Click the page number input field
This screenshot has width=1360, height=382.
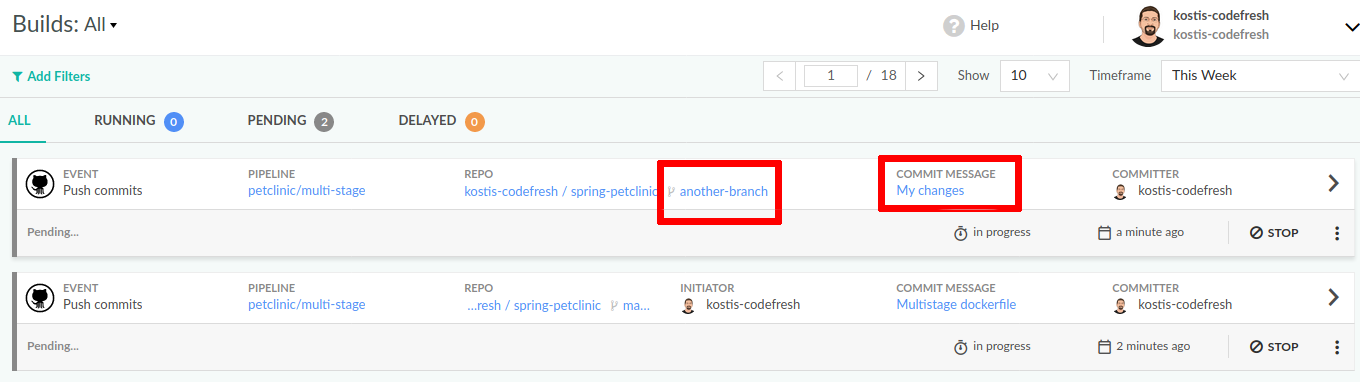[x=831, y=75]
